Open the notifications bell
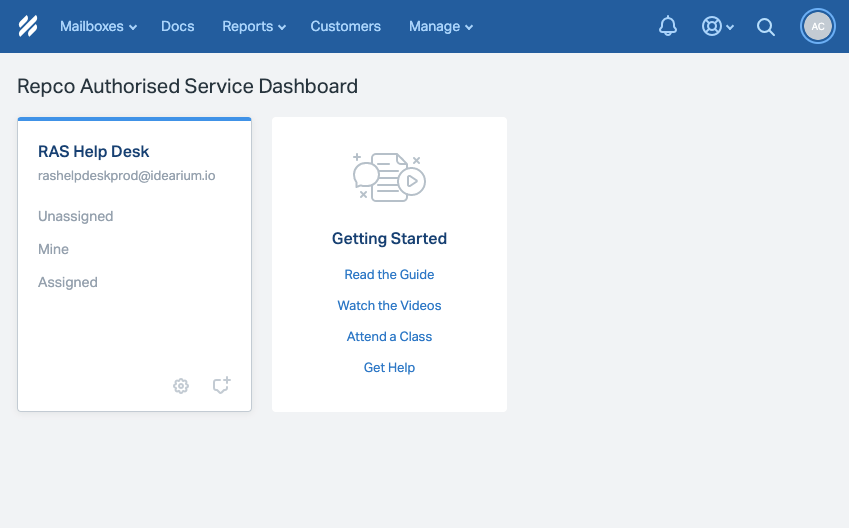Image resolution: width=849 pixels, height=528 pixels. pos(668,26)
